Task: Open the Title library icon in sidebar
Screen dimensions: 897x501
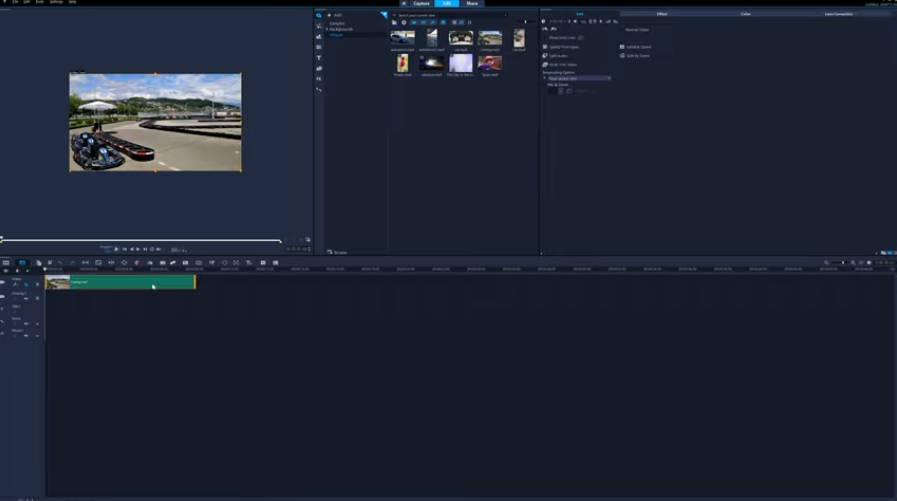Action: 319,58
